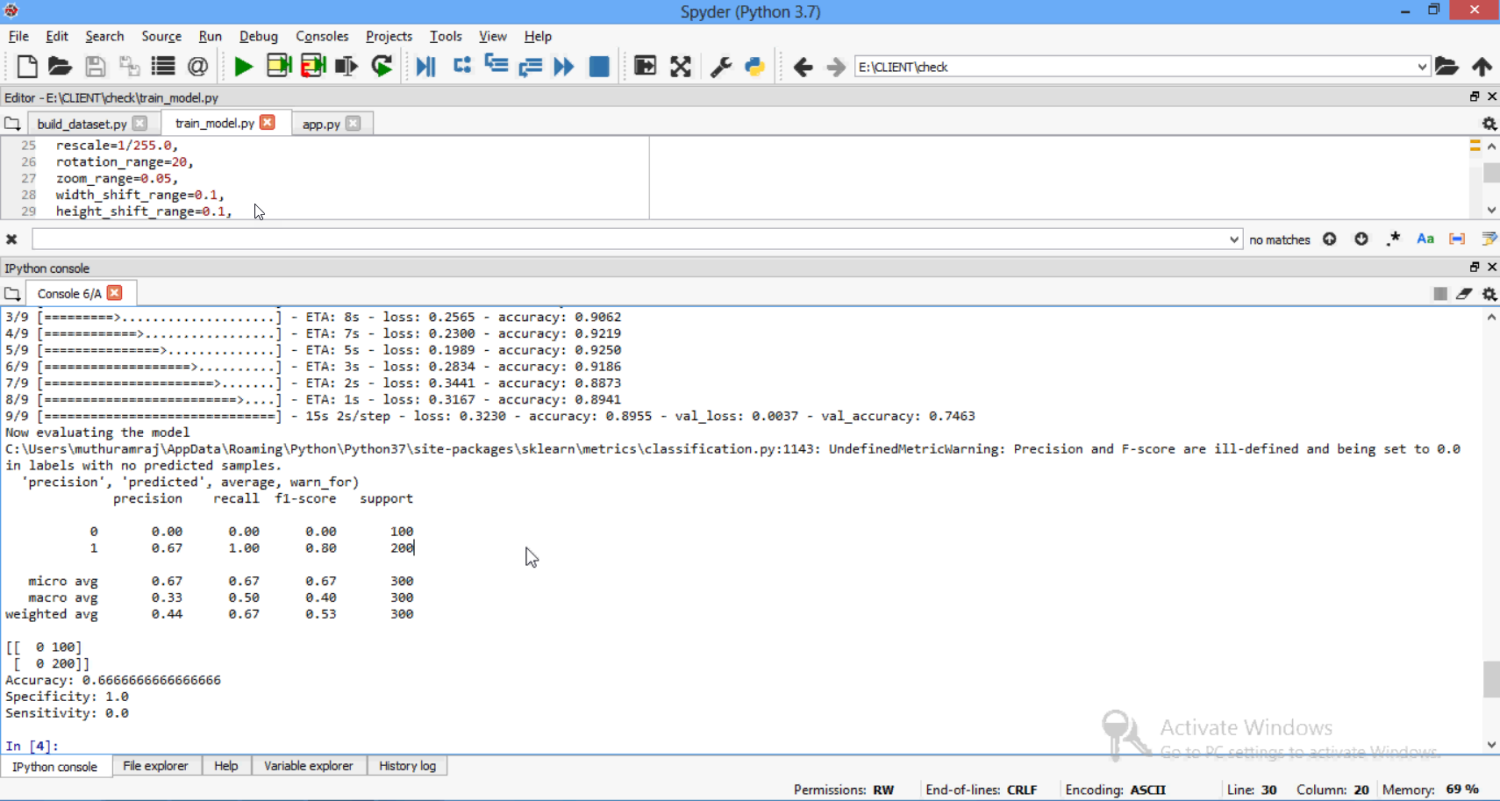
Task: Open Preferences with the wrench icon
Action: click(x=721, y=67)
